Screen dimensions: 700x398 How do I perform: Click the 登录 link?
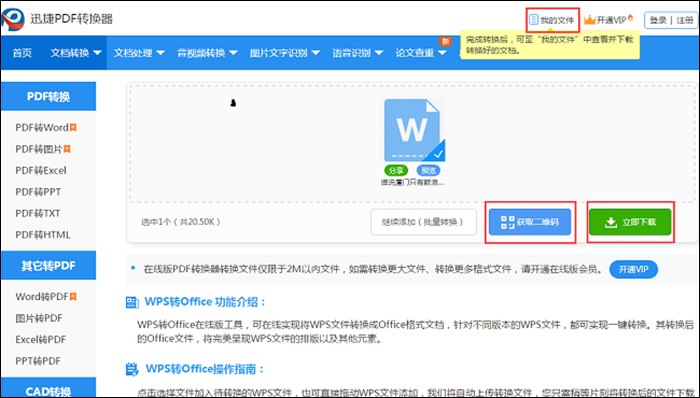(x=658, y=20)
